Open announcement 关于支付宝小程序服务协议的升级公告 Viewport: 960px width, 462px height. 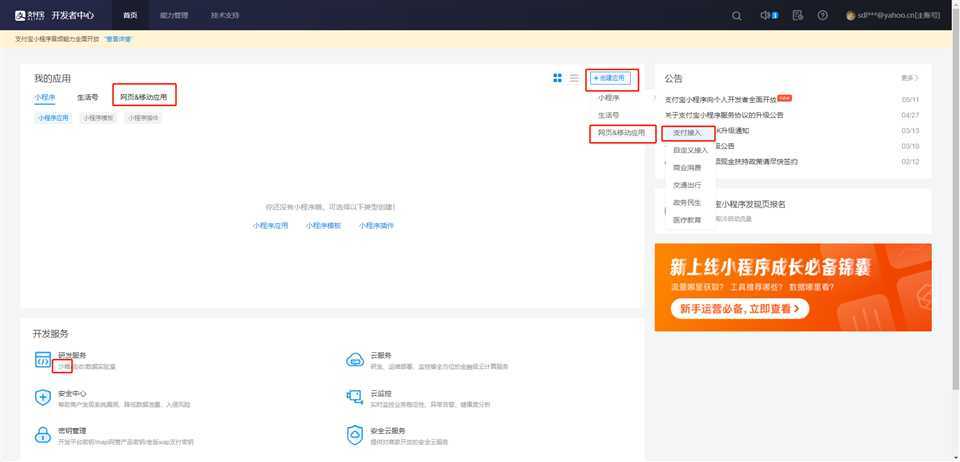point(724,115)
